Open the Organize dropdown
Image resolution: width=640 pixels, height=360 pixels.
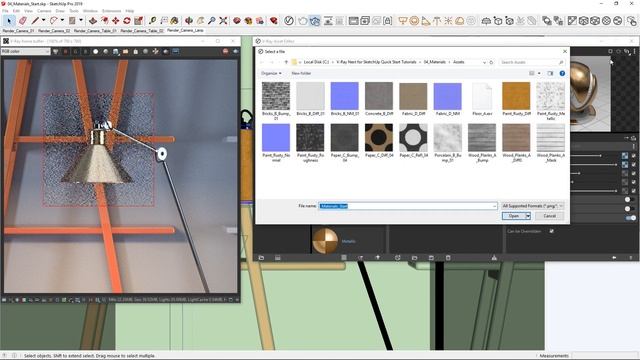271,73
